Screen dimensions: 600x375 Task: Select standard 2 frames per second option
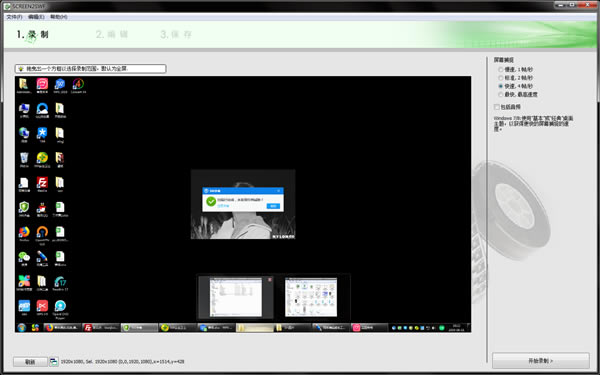click(x=515, y=78)
